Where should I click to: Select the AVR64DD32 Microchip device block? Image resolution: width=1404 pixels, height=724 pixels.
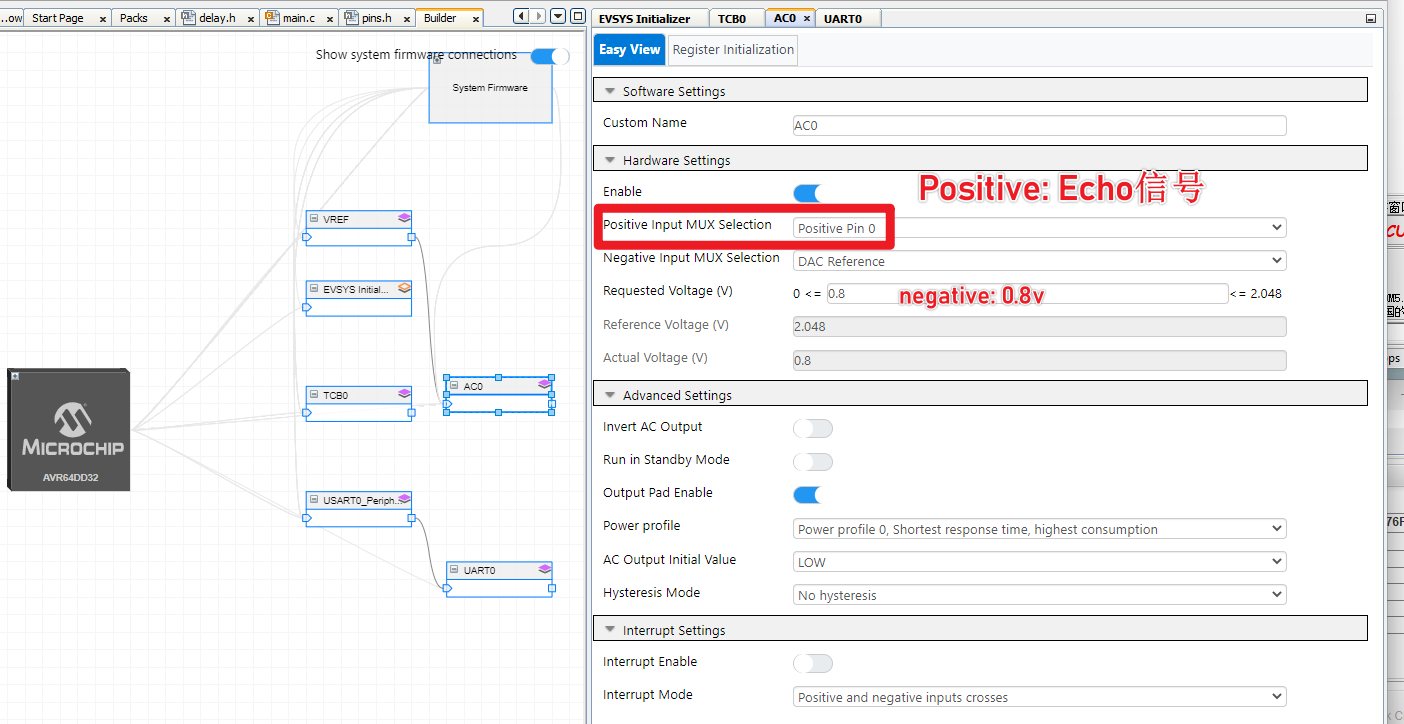pos(68,429)
